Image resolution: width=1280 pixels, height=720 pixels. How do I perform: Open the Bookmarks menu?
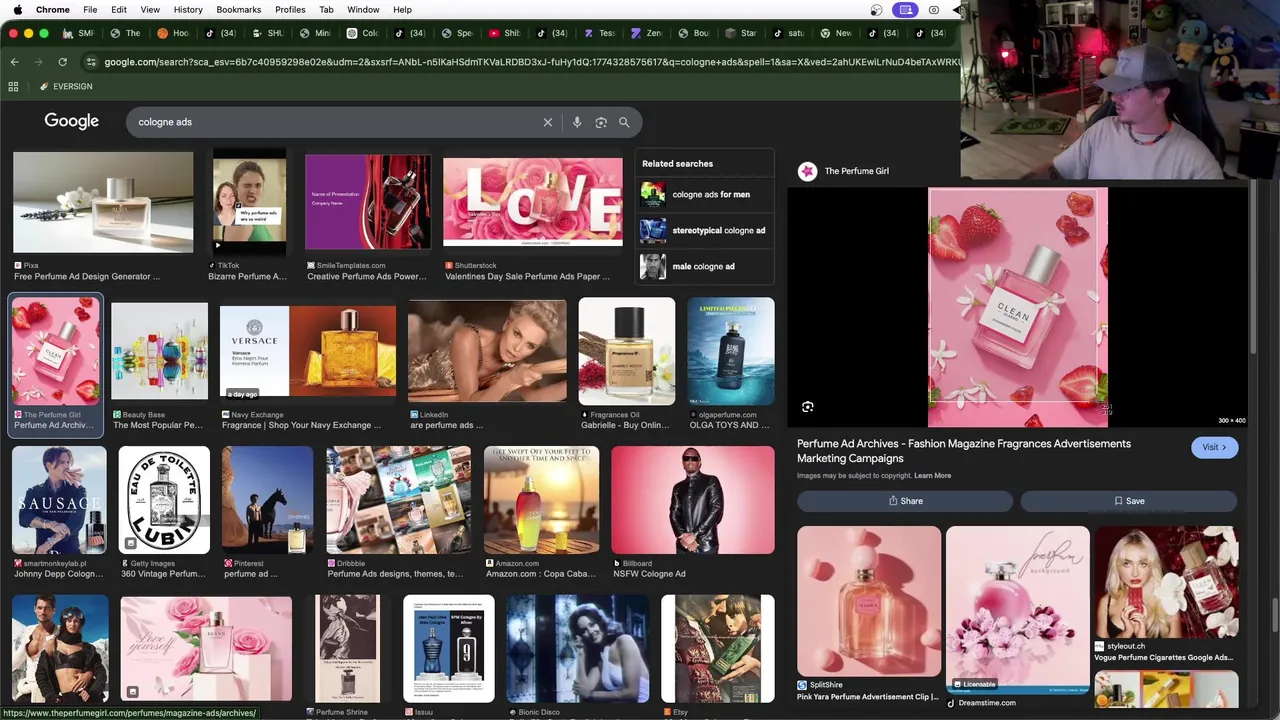tap(239, 10)
